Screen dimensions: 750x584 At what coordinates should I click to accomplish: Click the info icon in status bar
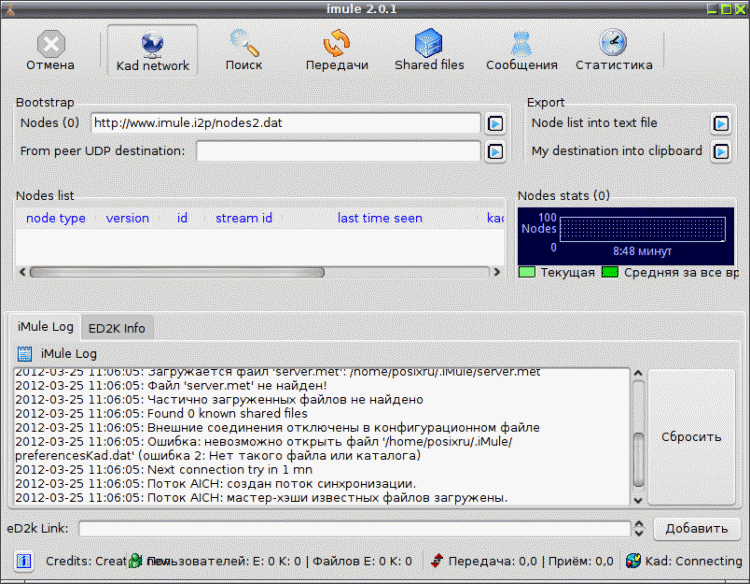tap(24, 561)
